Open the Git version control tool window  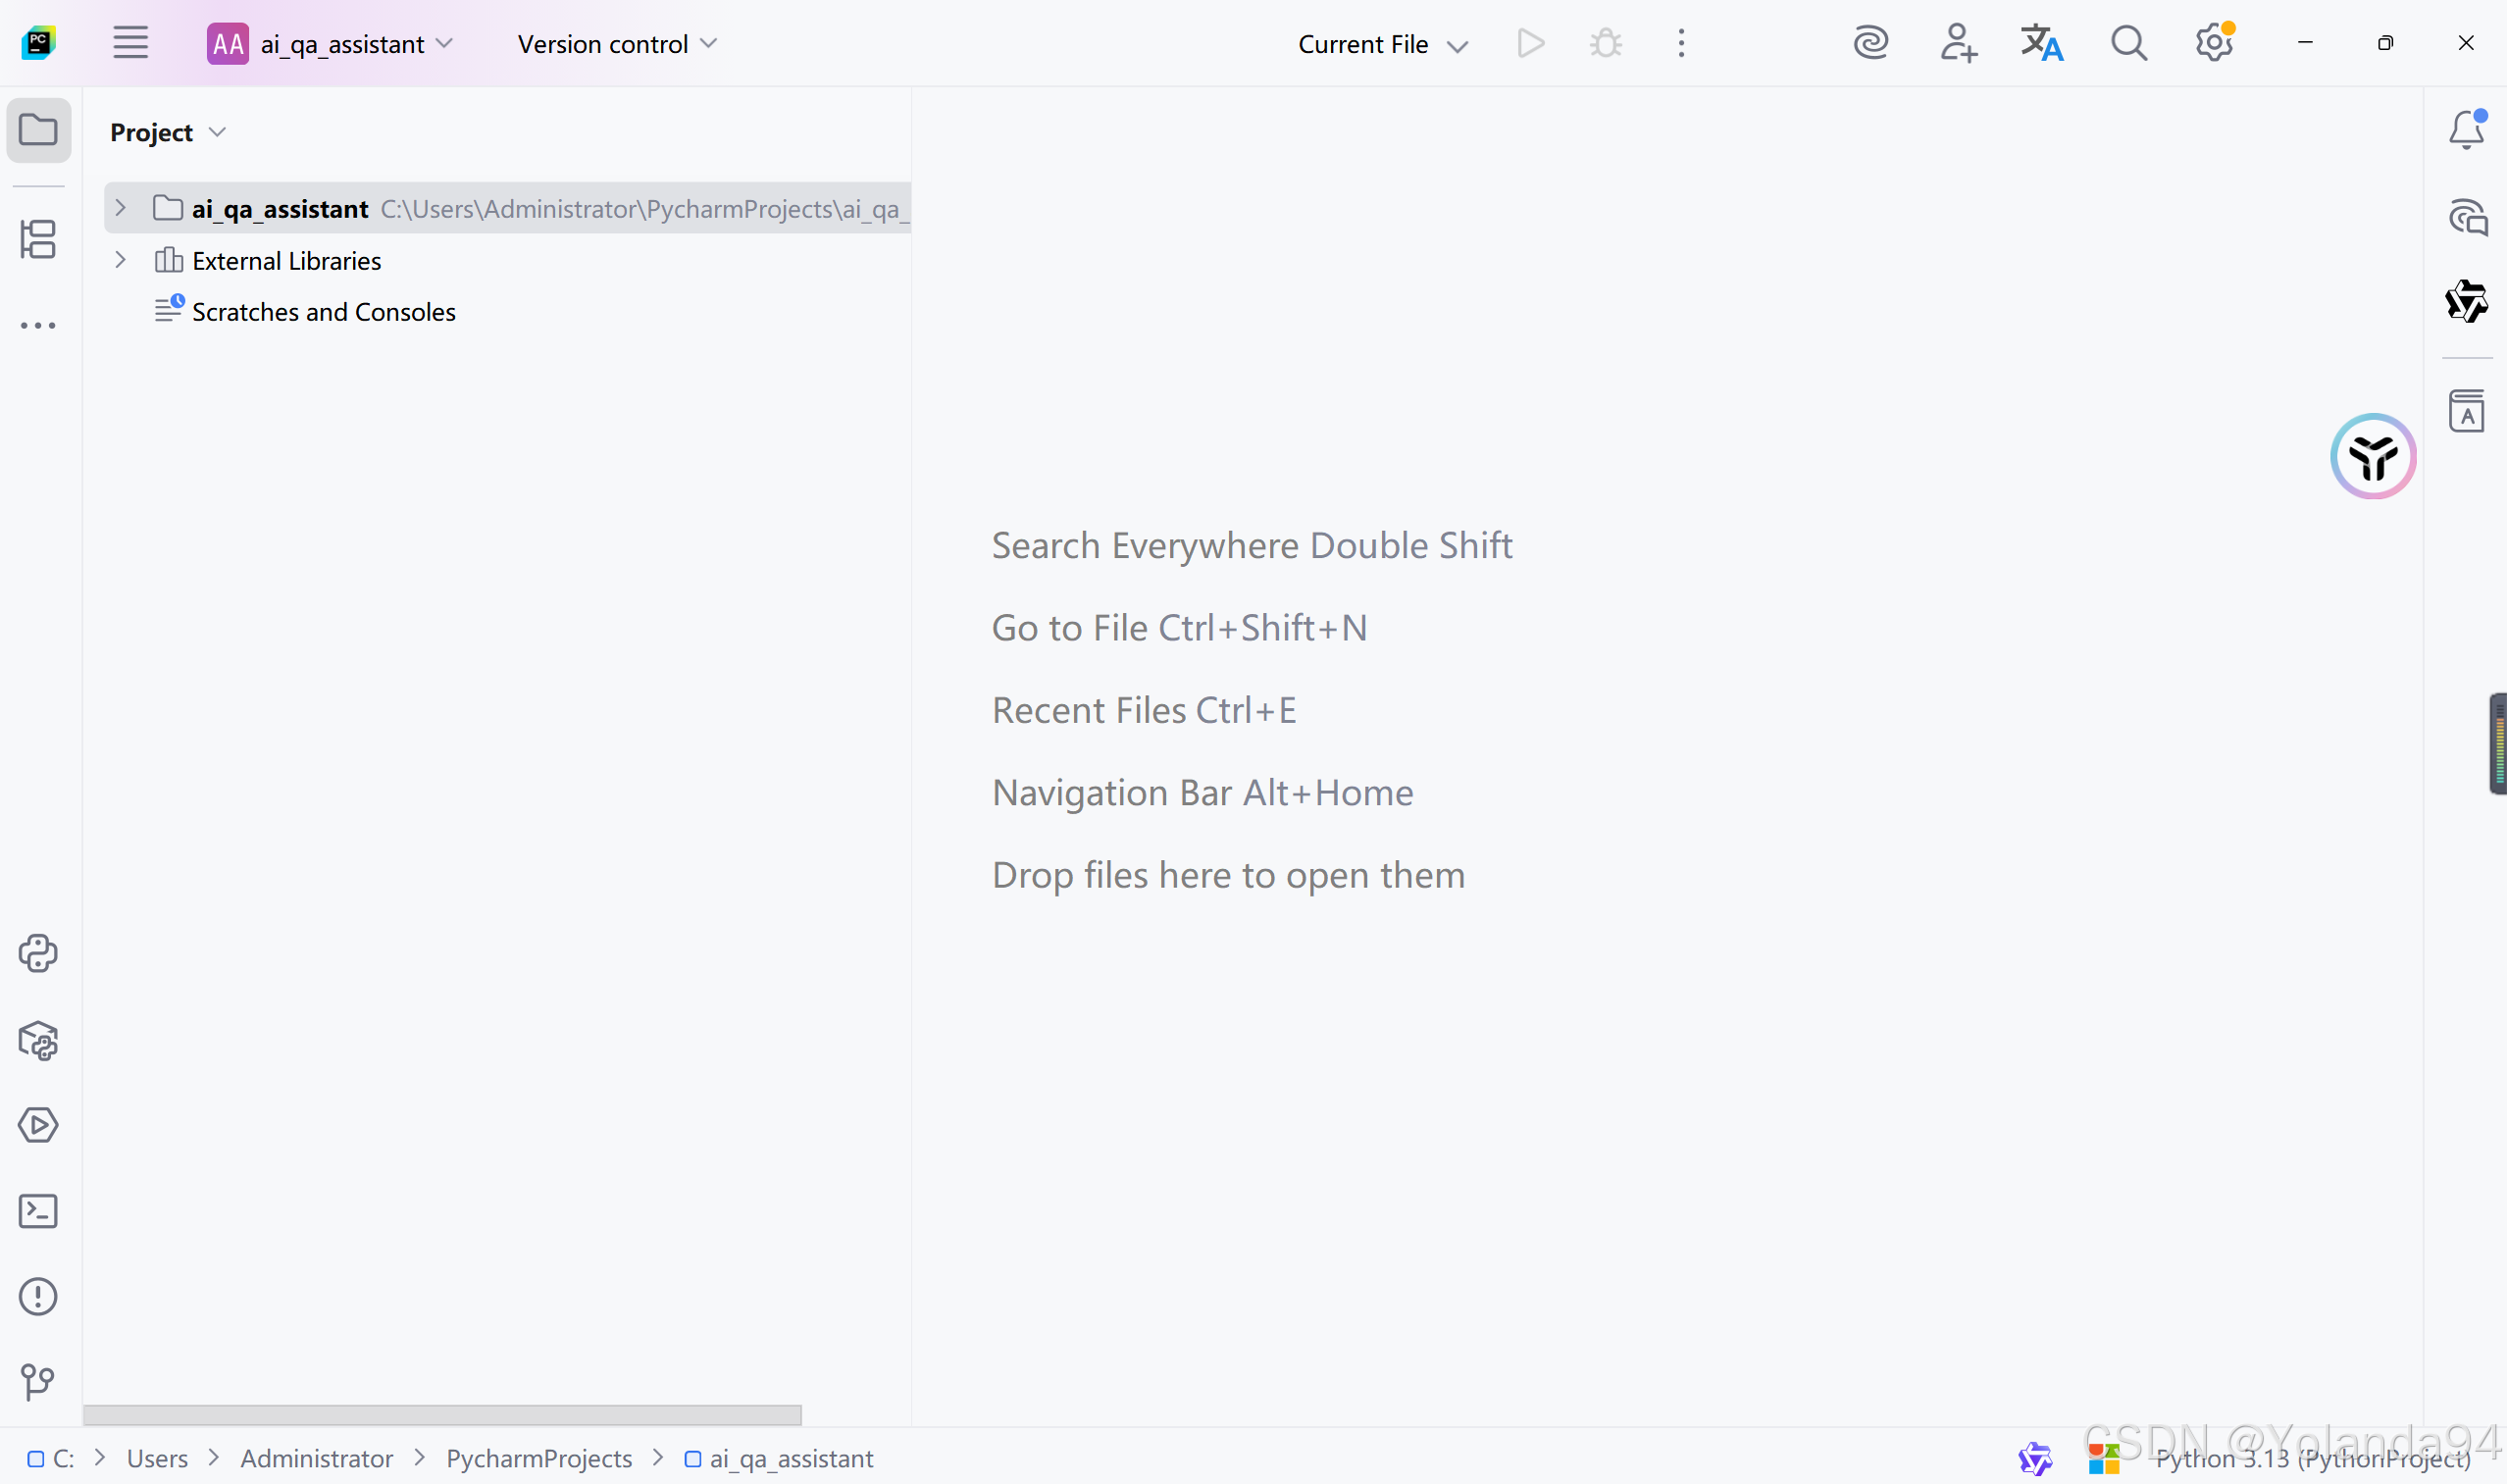38,1383
